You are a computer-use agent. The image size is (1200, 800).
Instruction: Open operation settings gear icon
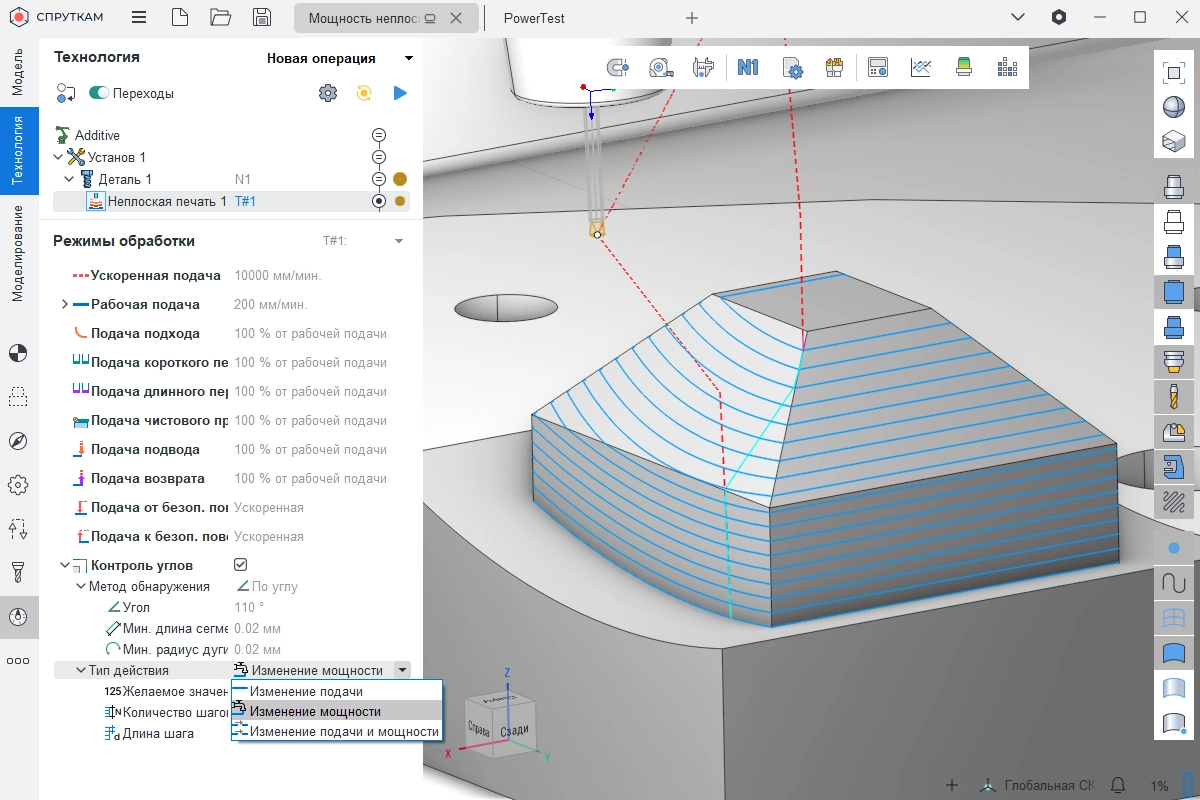327,93
